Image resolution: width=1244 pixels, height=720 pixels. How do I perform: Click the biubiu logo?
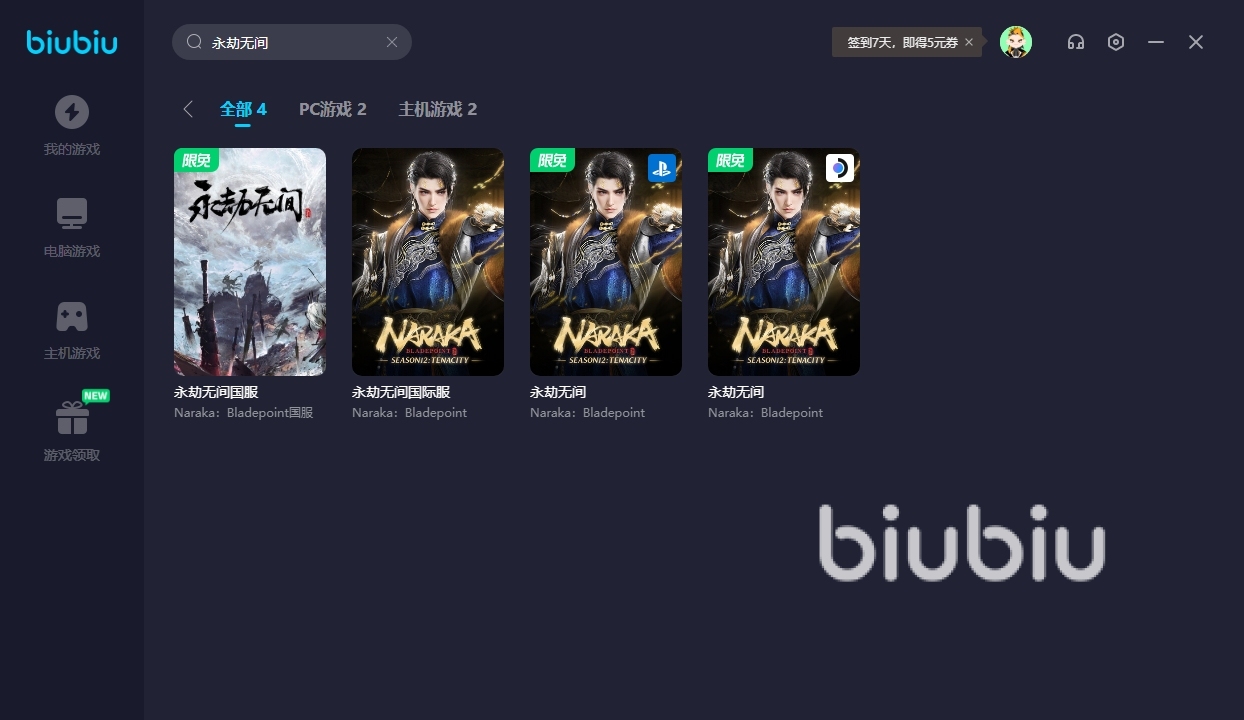(72, 42)
